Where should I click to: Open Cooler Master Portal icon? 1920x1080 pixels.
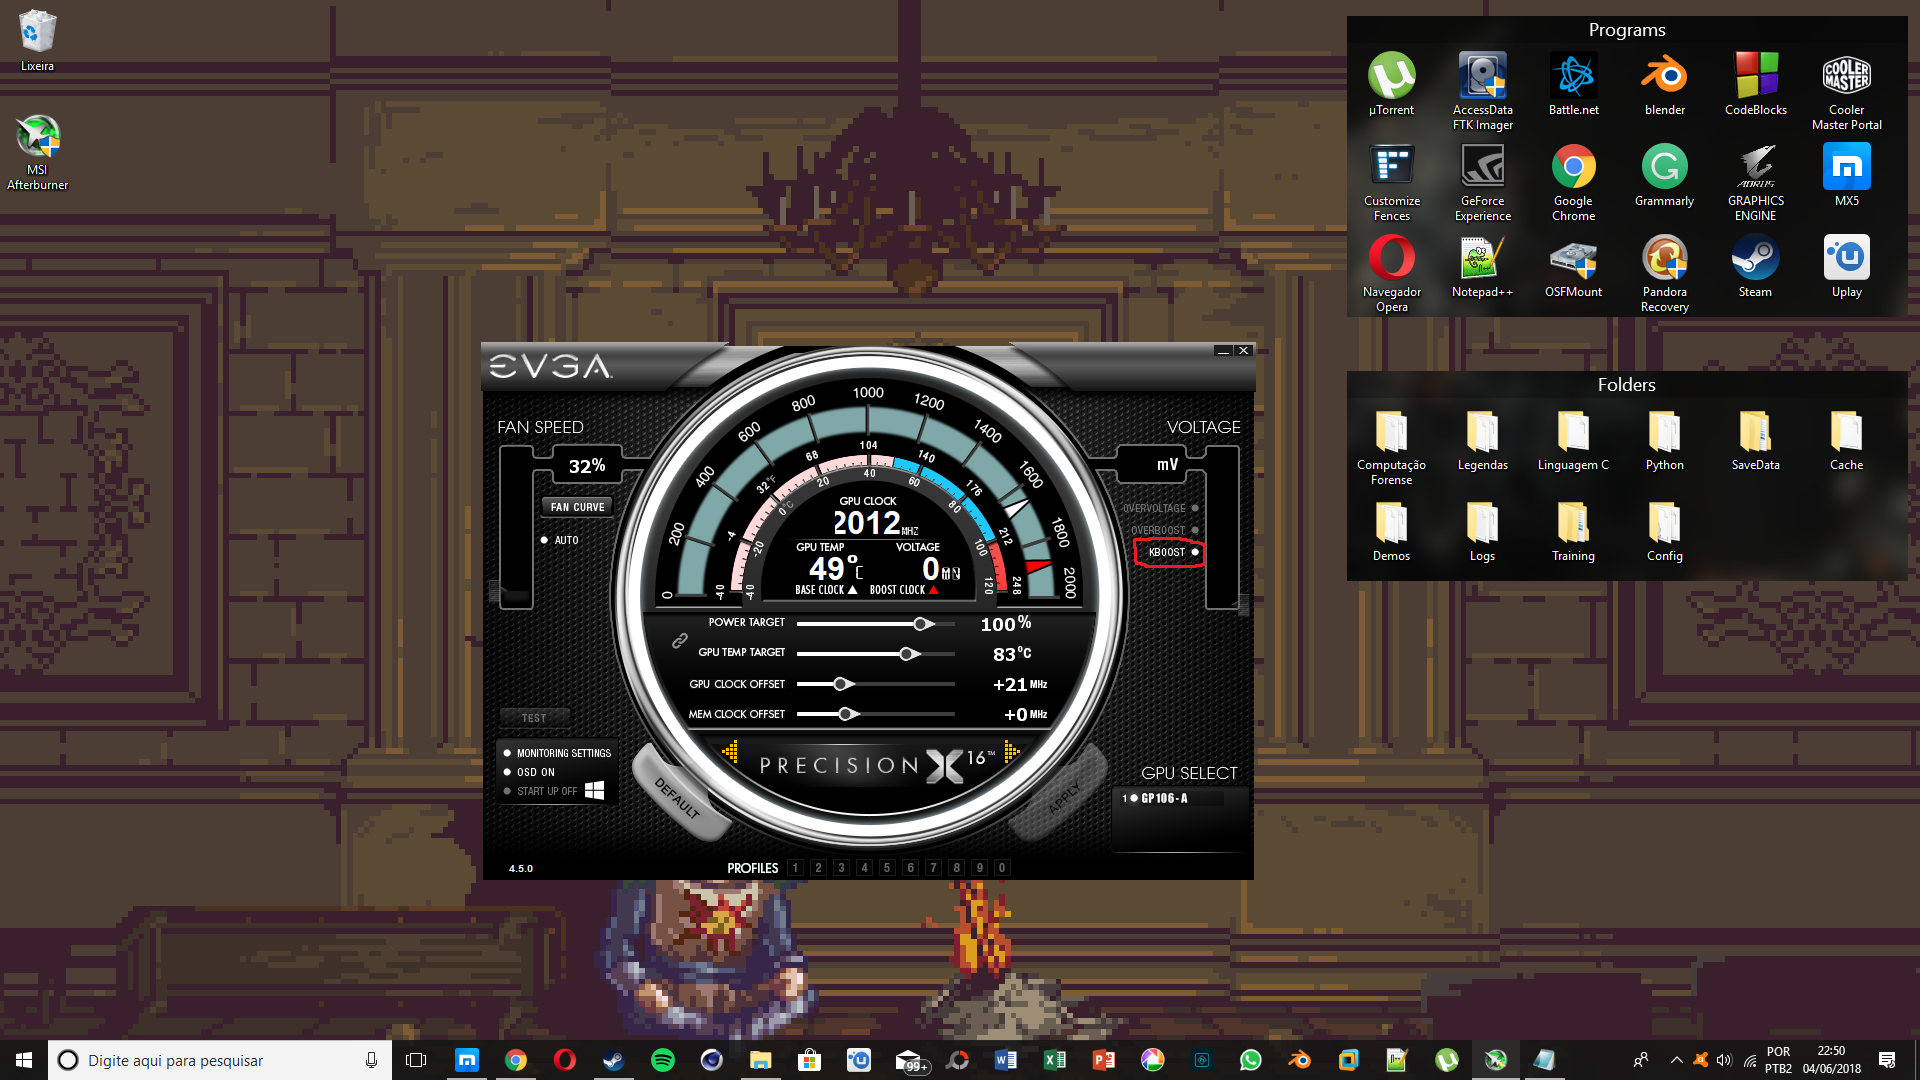[x=1846, y=91]
